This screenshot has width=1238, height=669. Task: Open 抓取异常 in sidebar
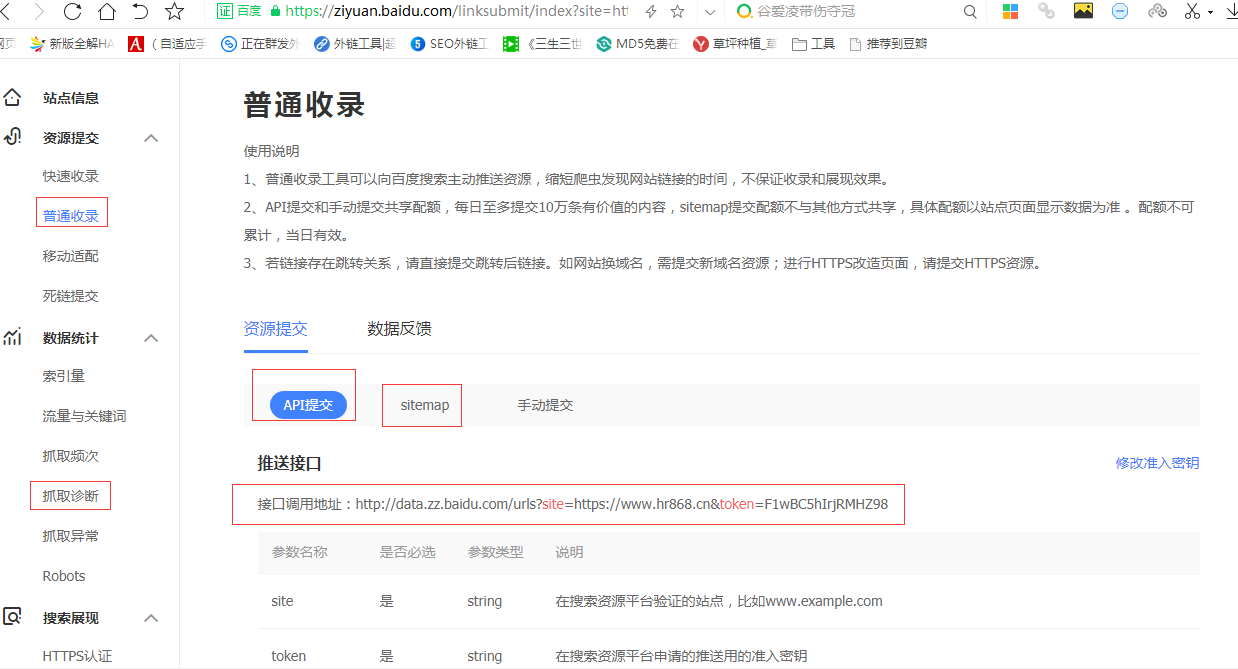[x=71, y=536]
